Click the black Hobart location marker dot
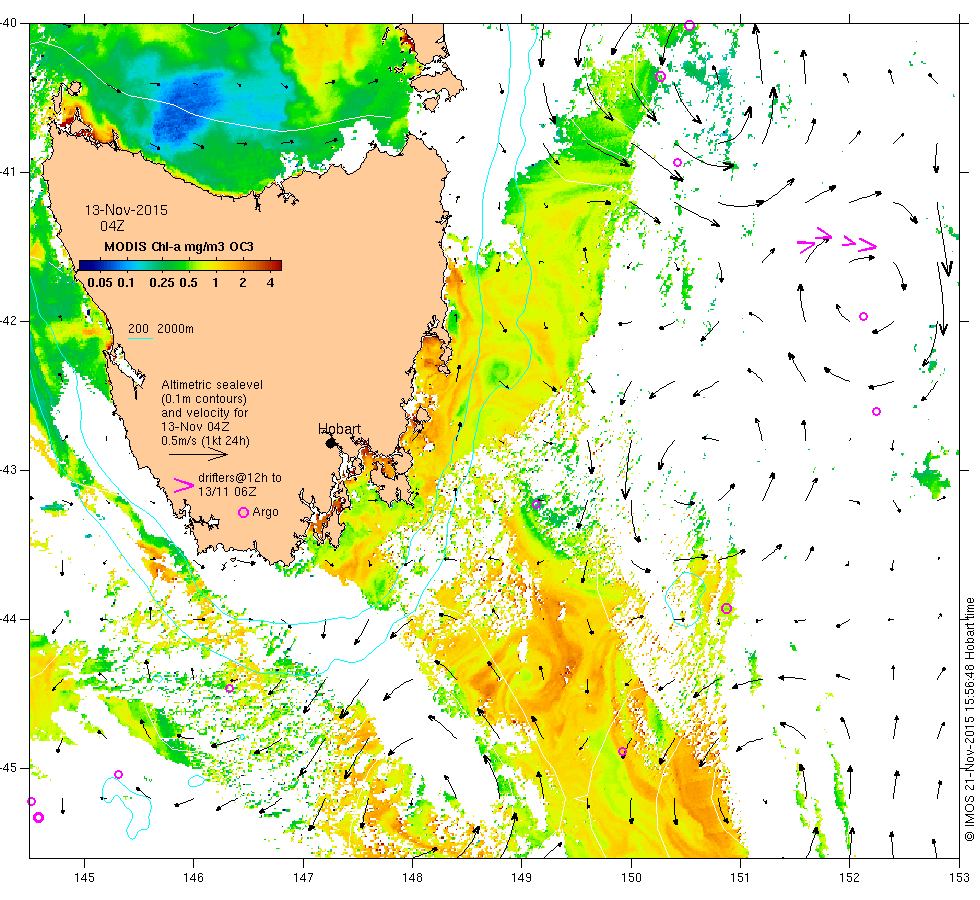Image resolution: width=980 pixels, height=900 pixels. click(x=331, y=443)
